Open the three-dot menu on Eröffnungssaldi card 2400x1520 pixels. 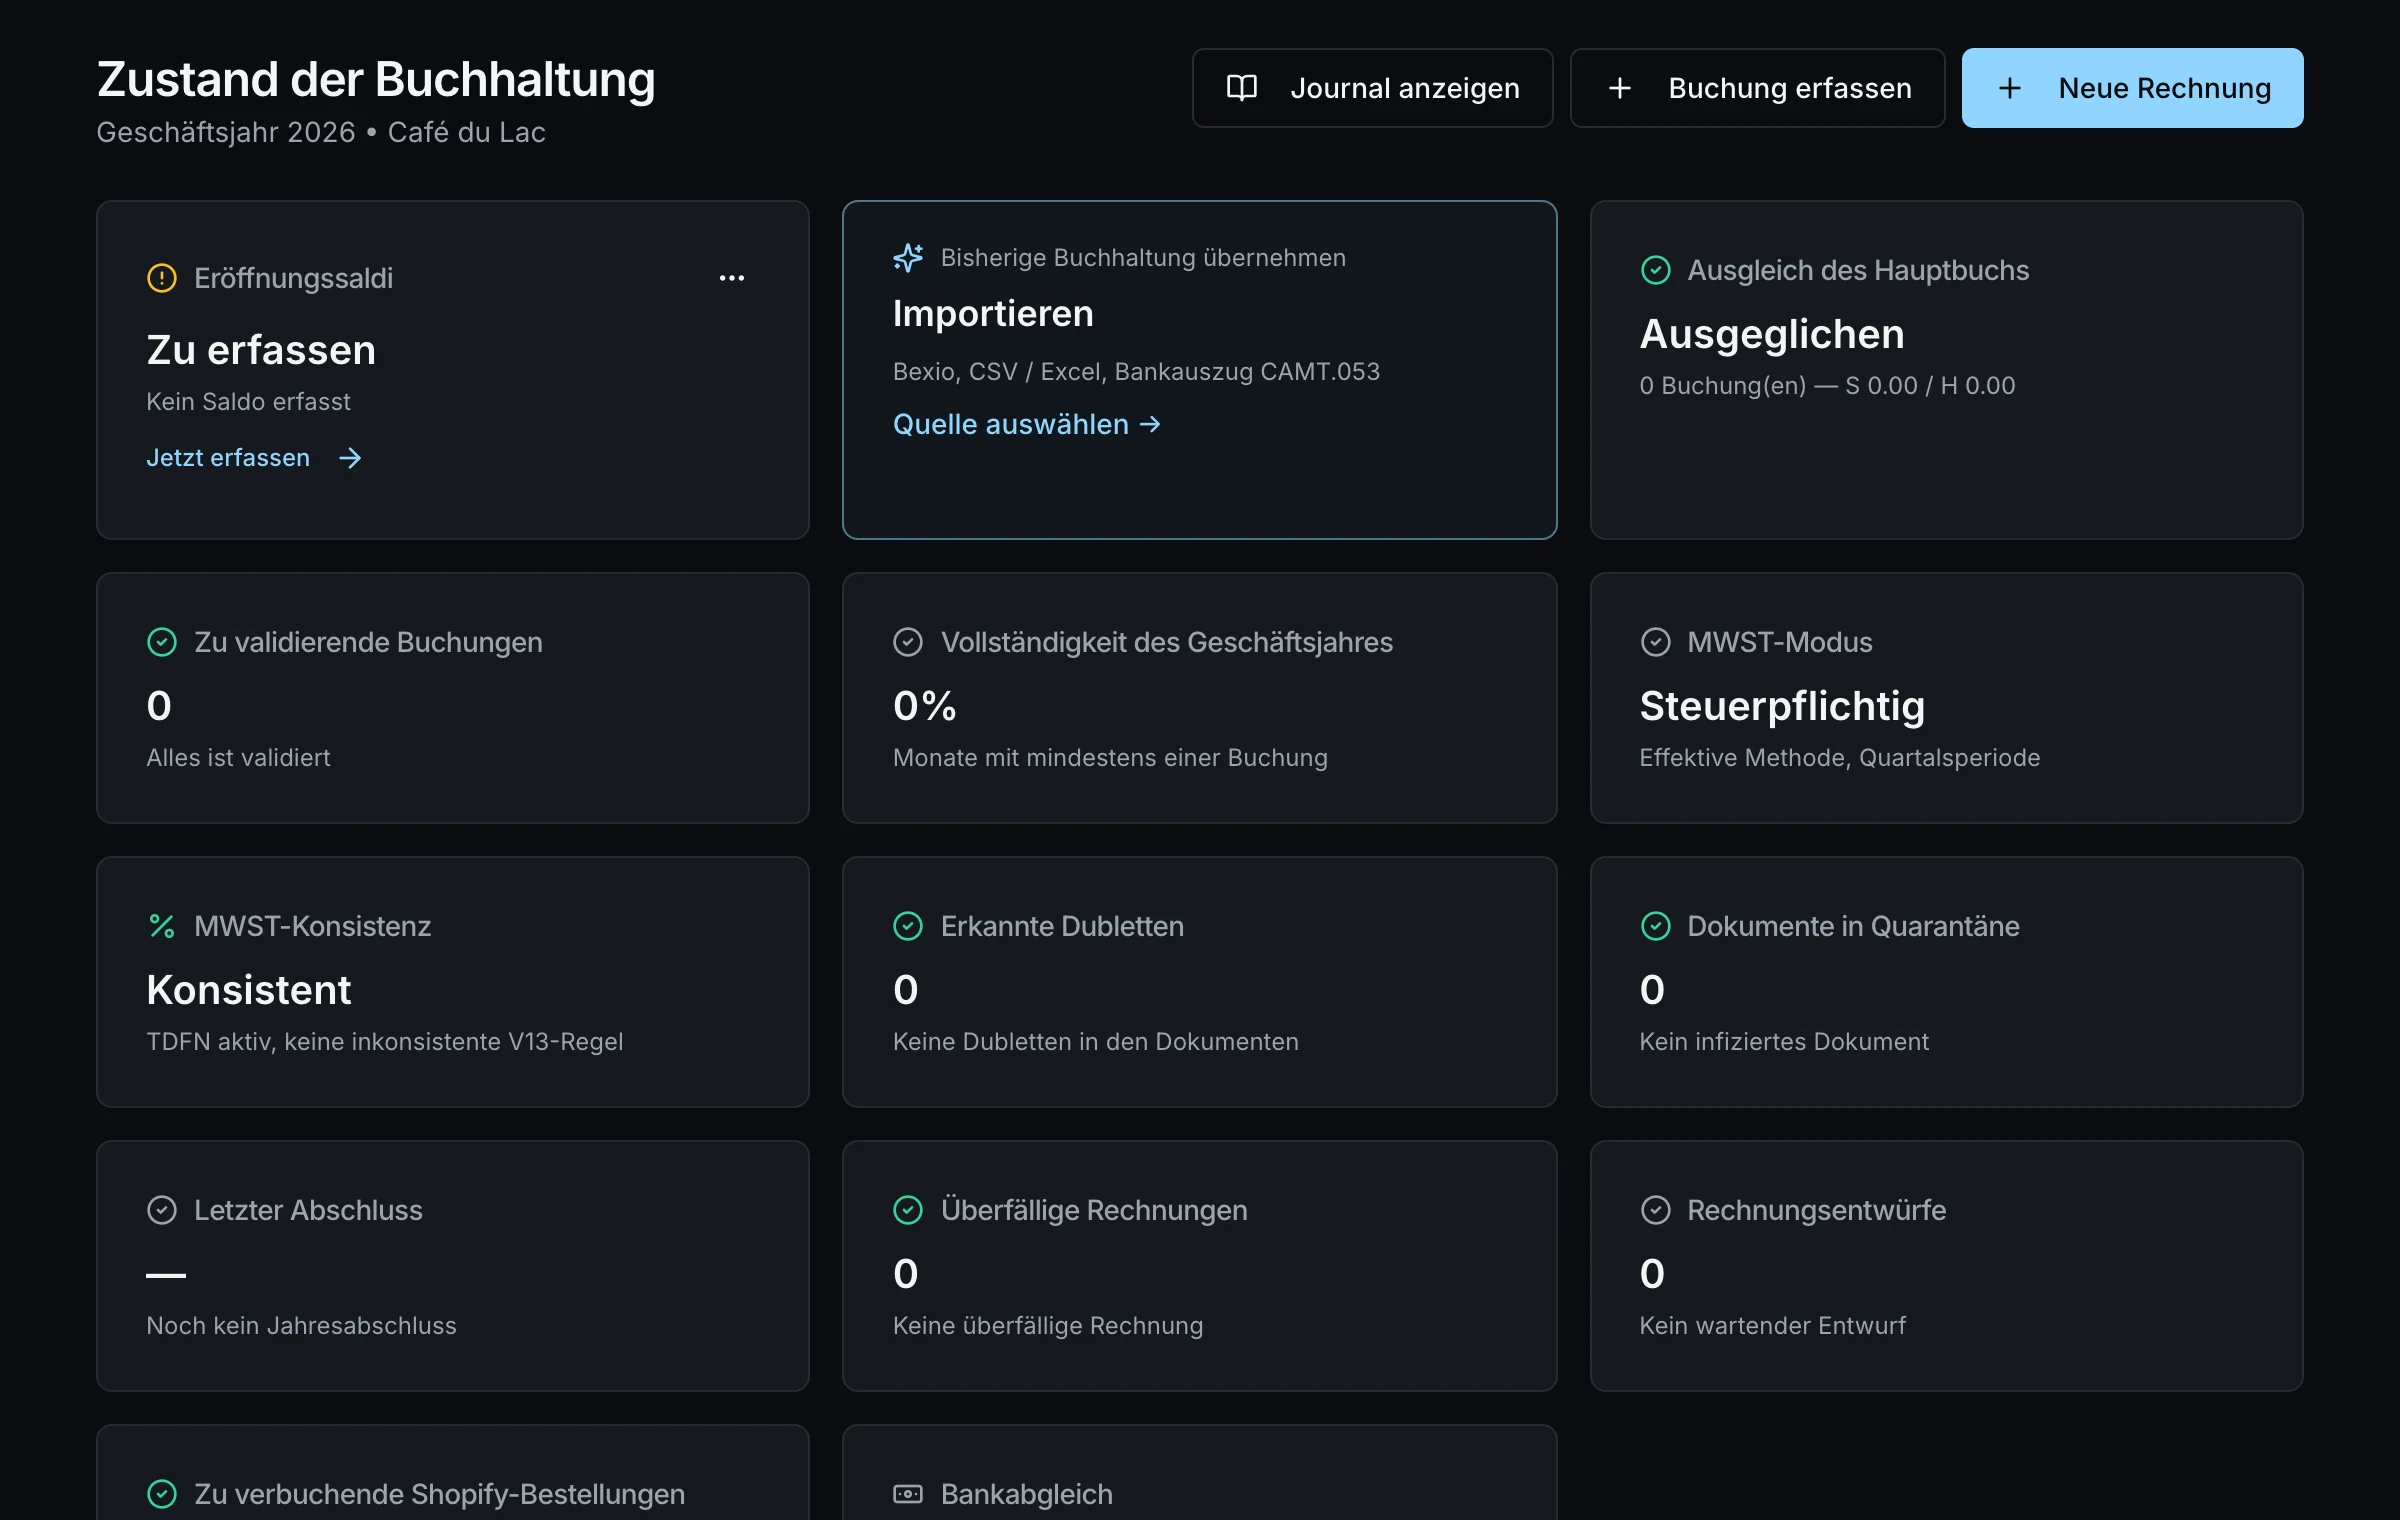pyautogui.click(x=732, y=278)
